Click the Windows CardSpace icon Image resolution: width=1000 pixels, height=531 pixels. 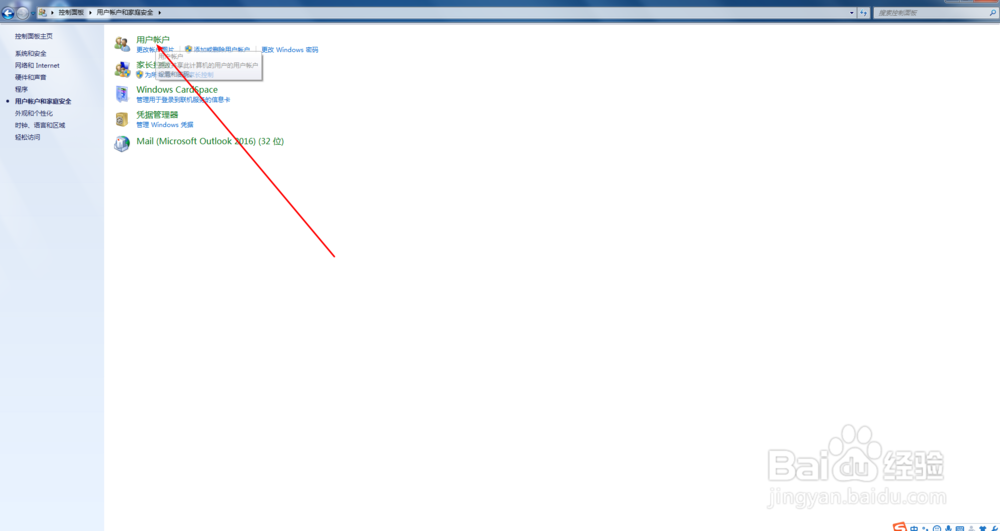click(122, 94)
